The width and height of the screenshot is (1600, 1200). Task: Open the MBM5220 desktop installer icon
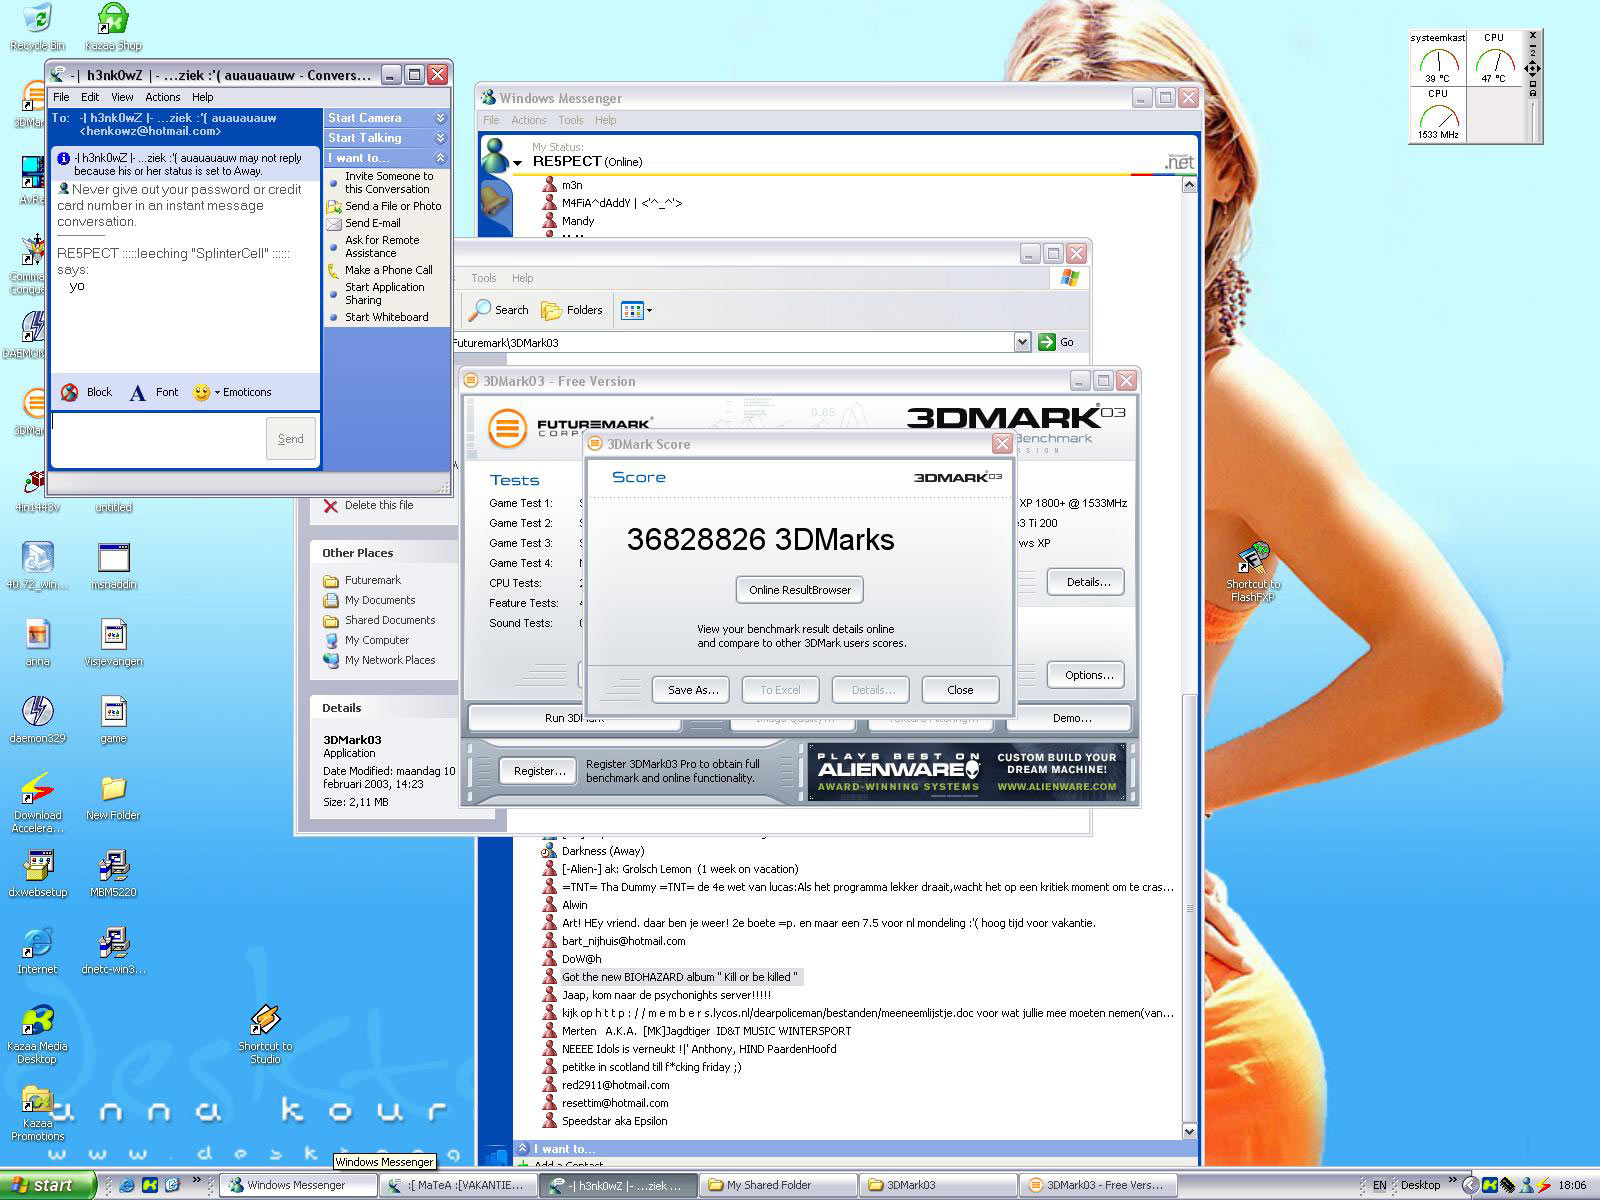(113, 873)
